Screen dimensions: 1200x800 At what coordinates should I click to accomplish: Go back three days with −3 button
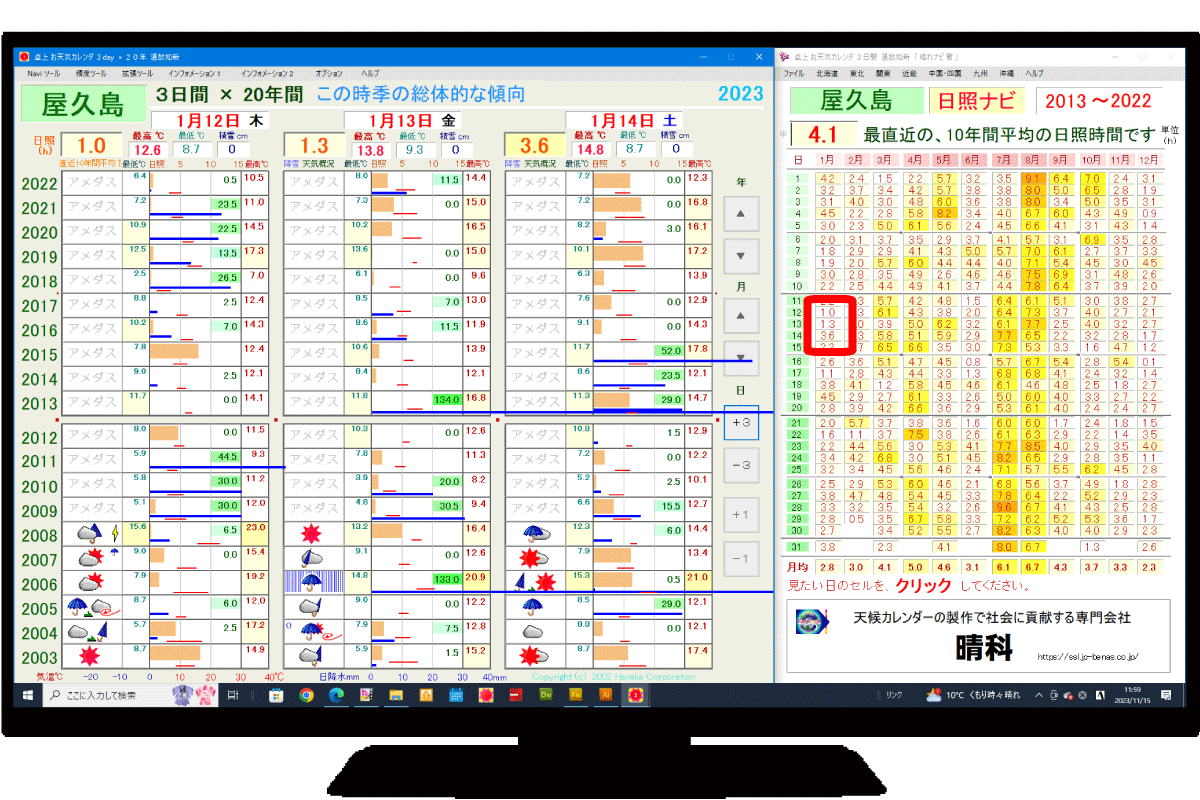click(741, 466)
